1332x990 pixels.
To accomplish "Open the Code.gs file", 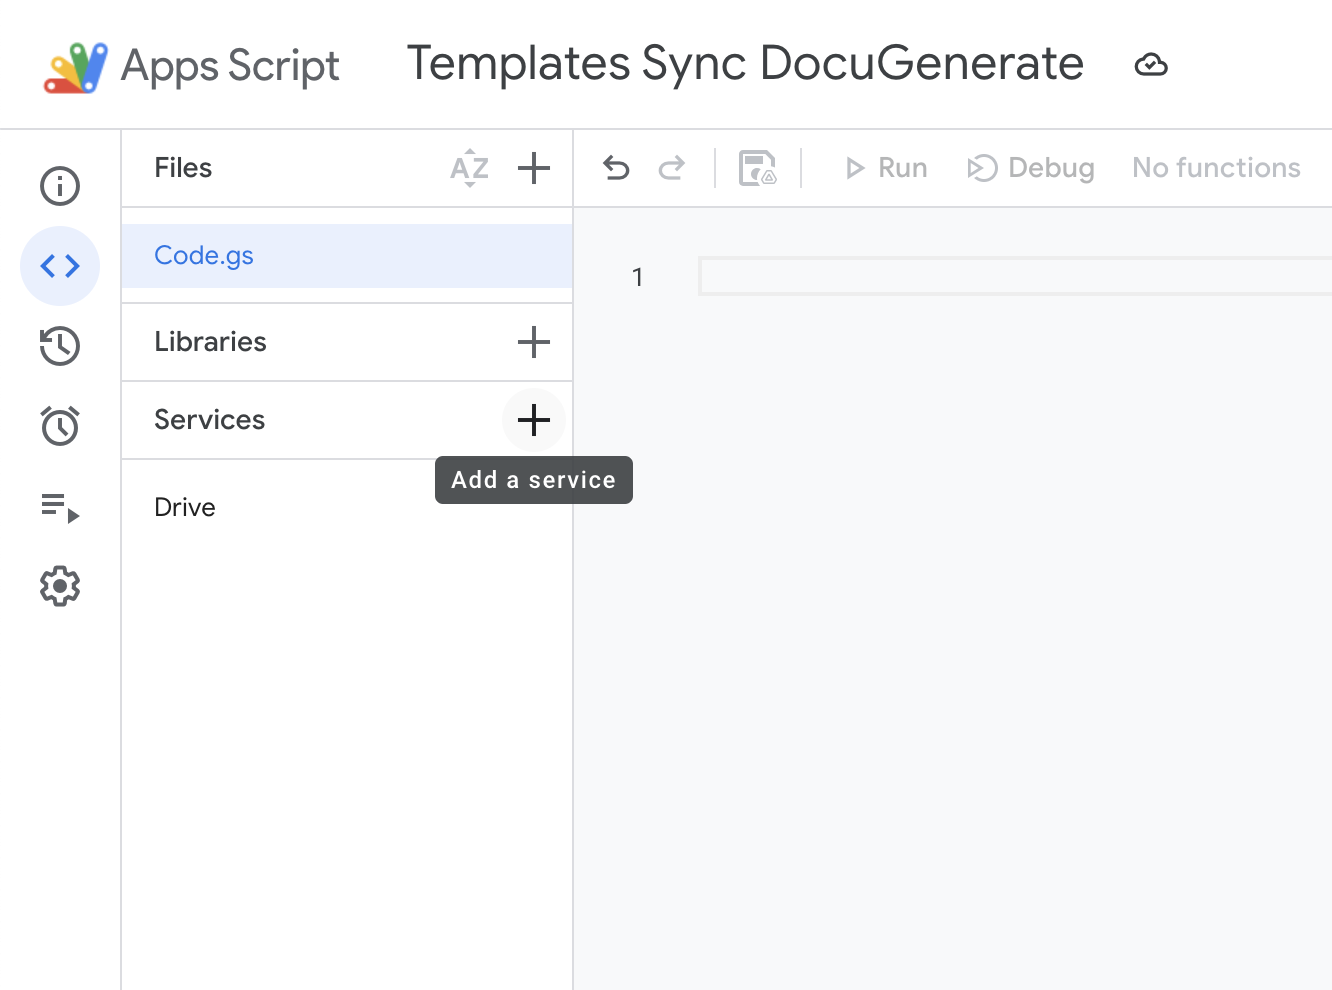I will (x=347, y=256).
